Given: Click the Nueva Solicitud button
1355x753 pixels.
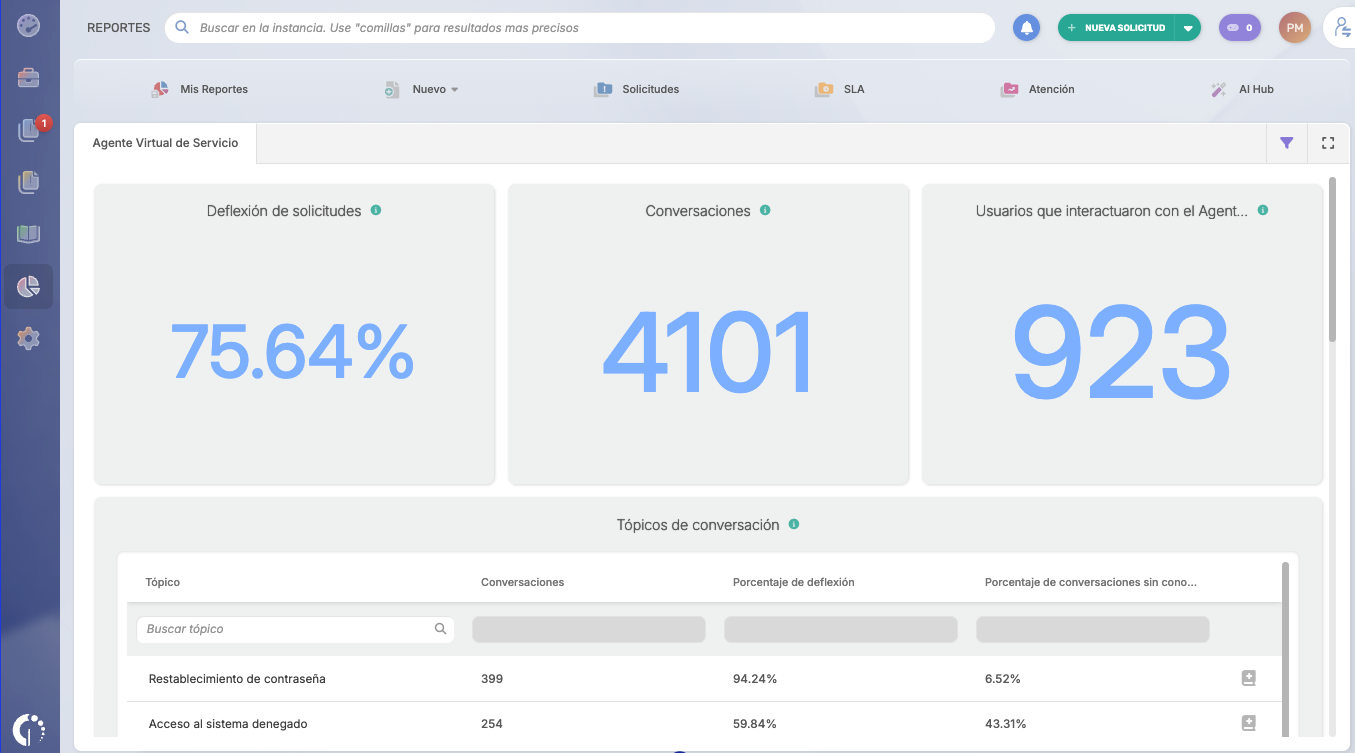Looking at the screenshot, I should point(1117,28).
